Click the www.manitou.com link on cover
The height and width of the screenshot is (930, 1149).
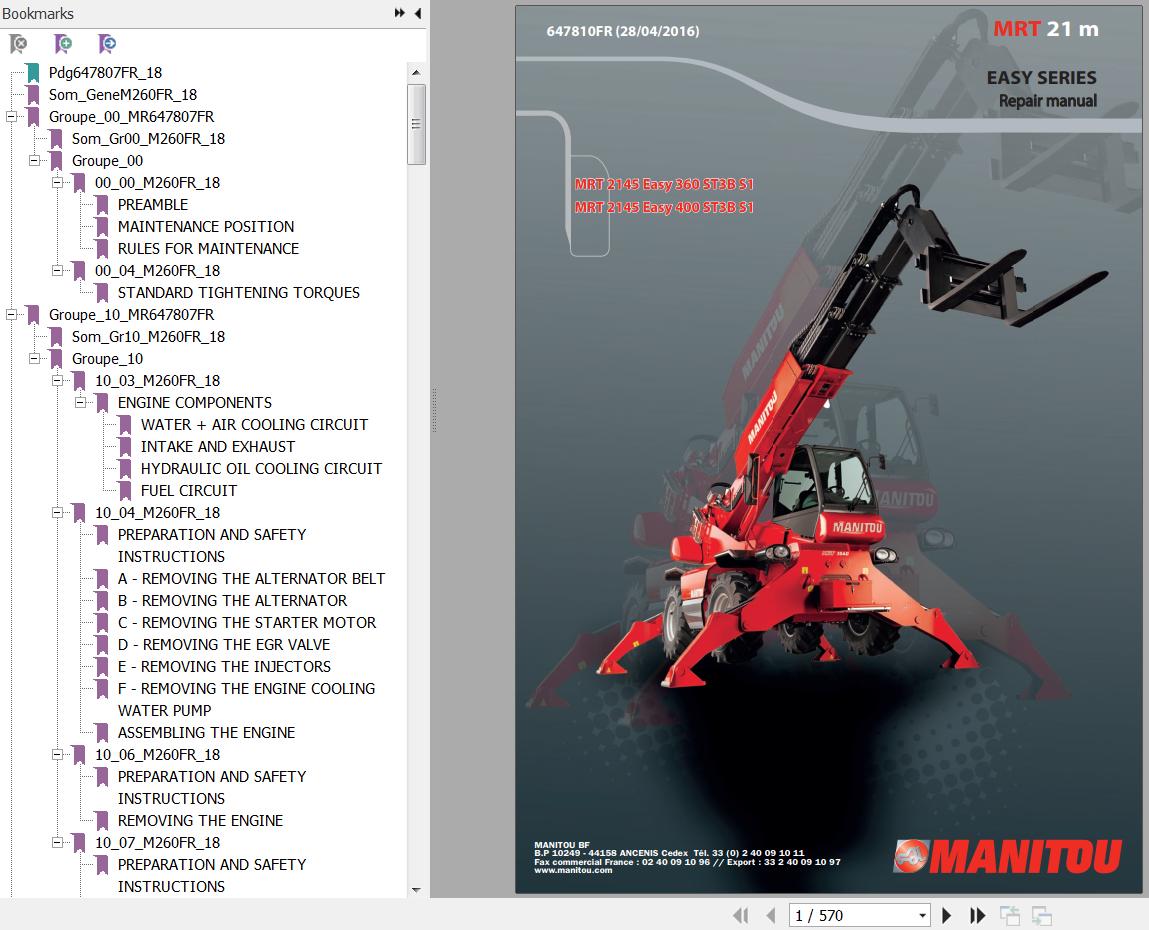(573, 870)
